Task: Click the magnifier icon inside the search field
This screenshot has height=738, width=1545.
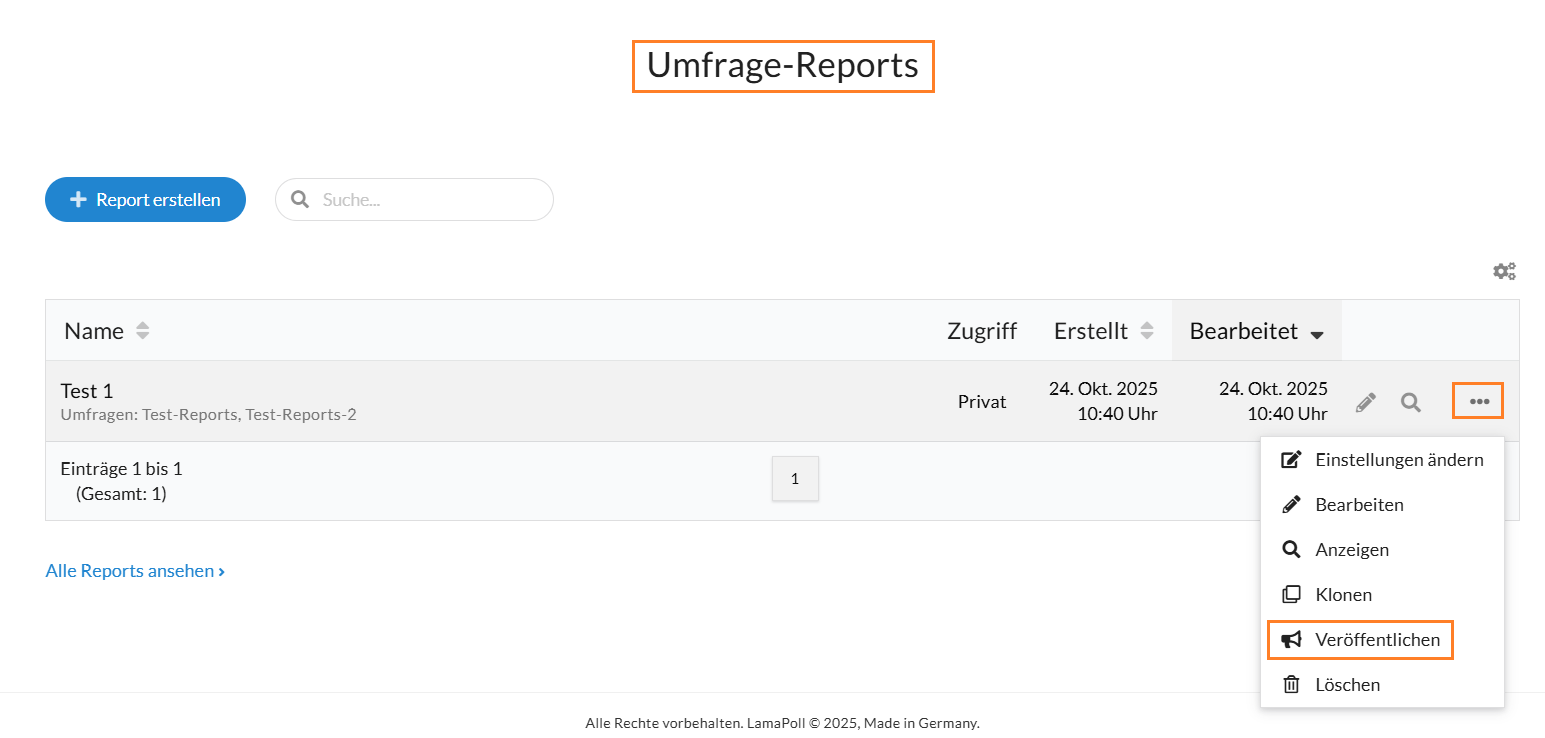Action: pyautogui.click(x=300, y=199)
